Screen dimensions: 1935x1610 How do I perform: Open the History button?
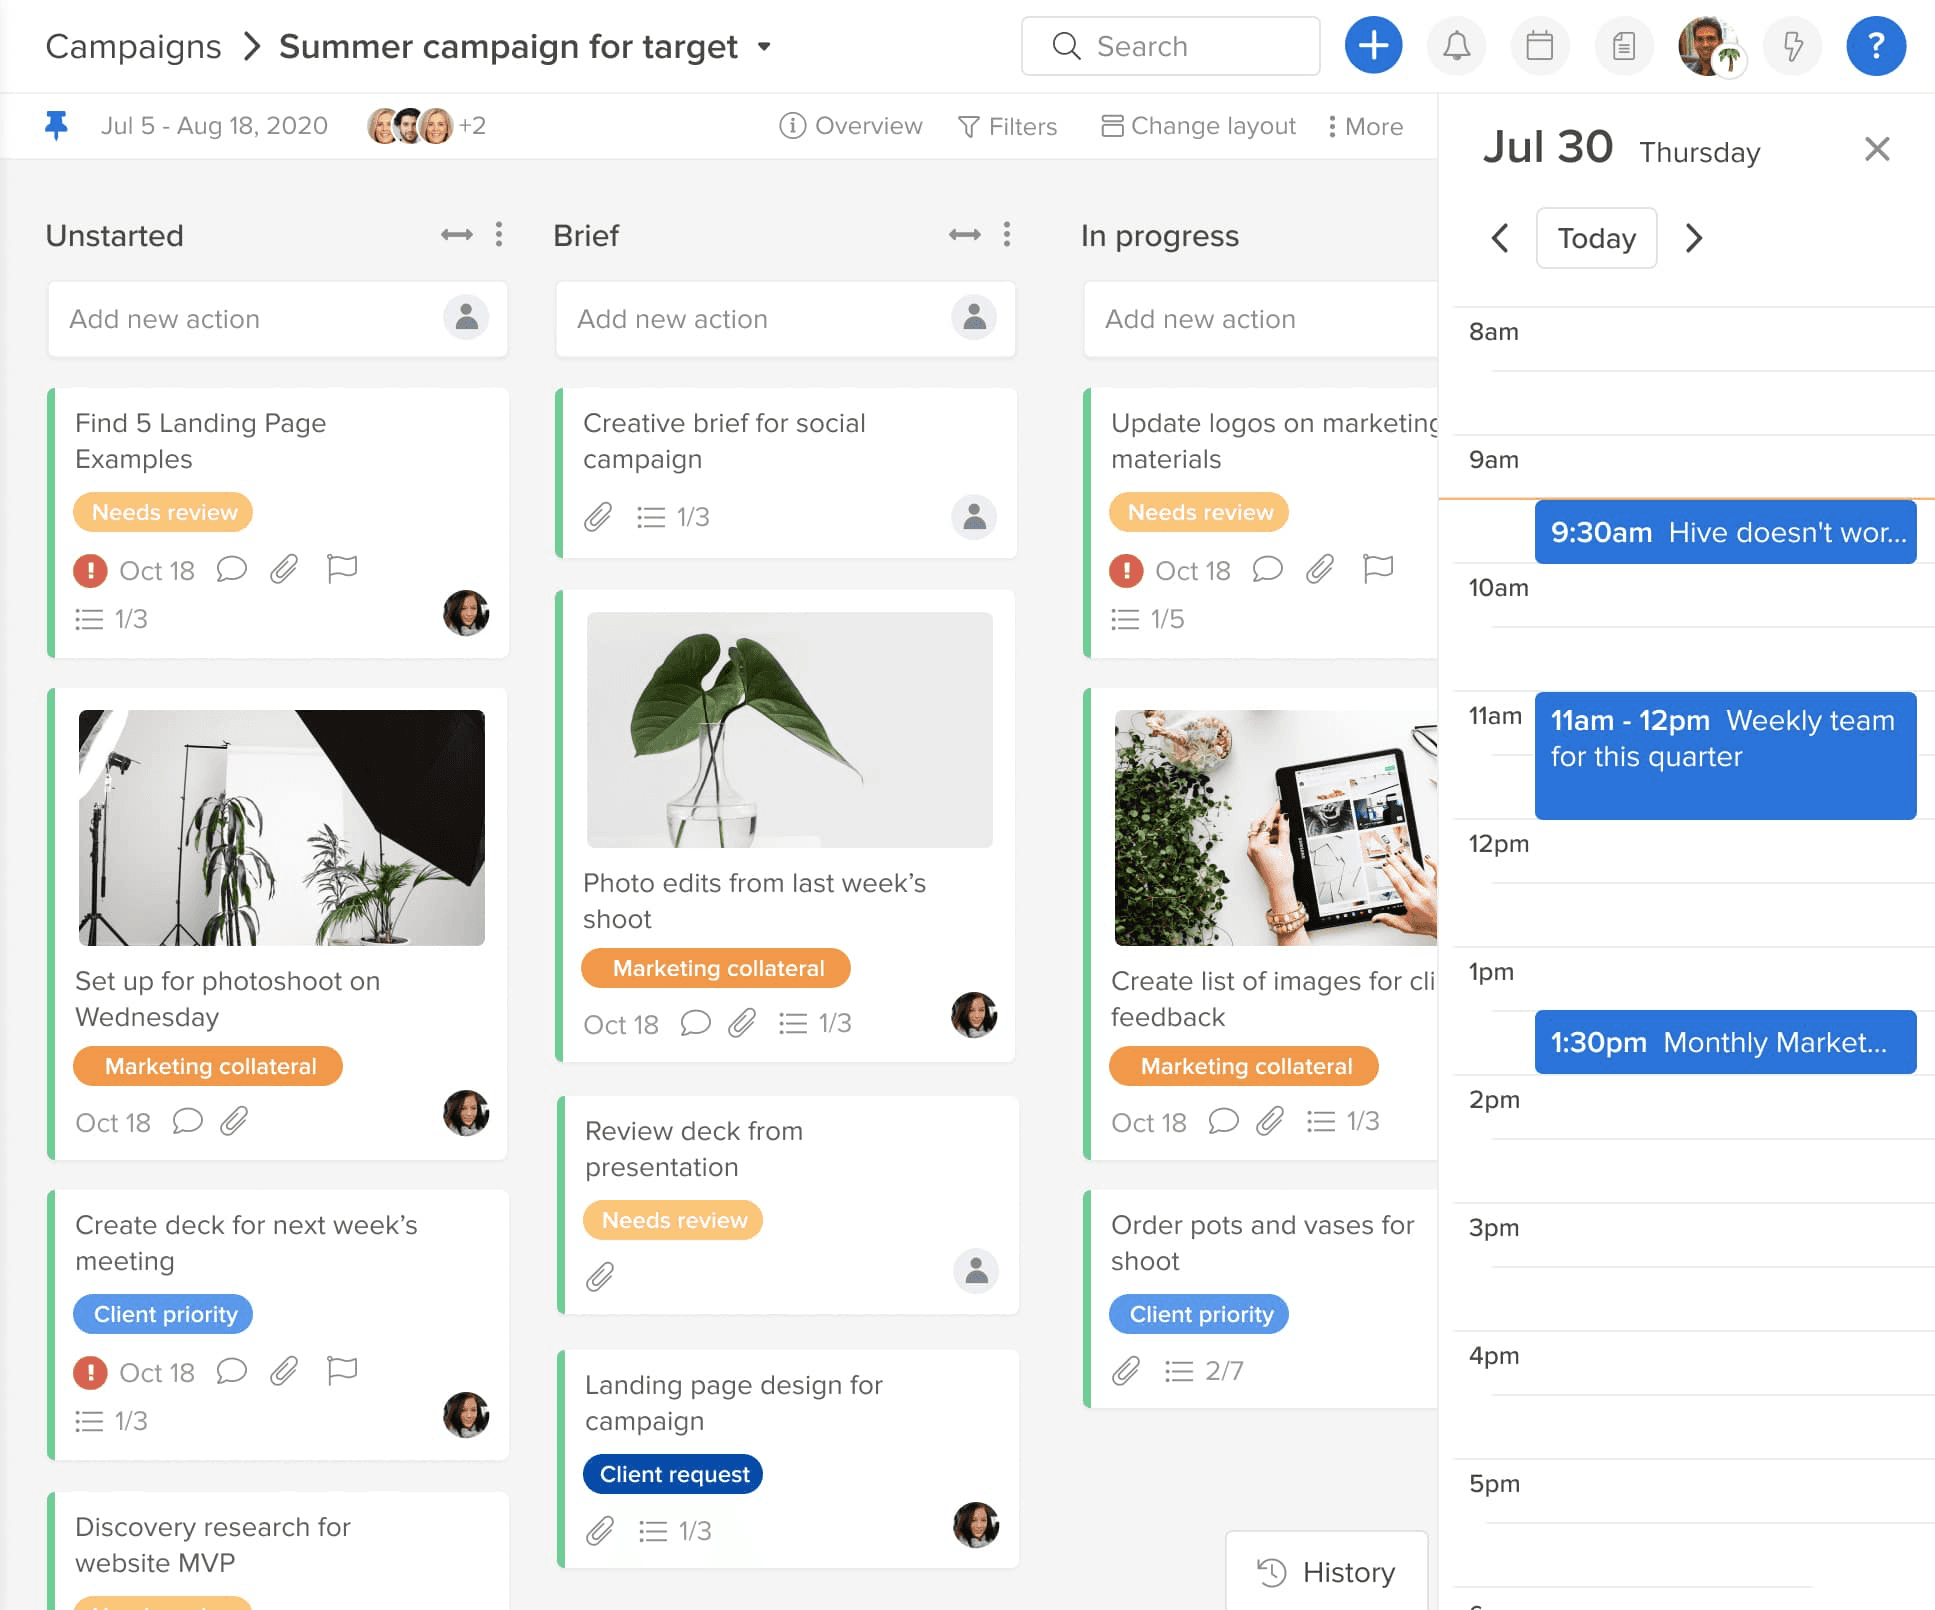[x=1326, y=1572]
